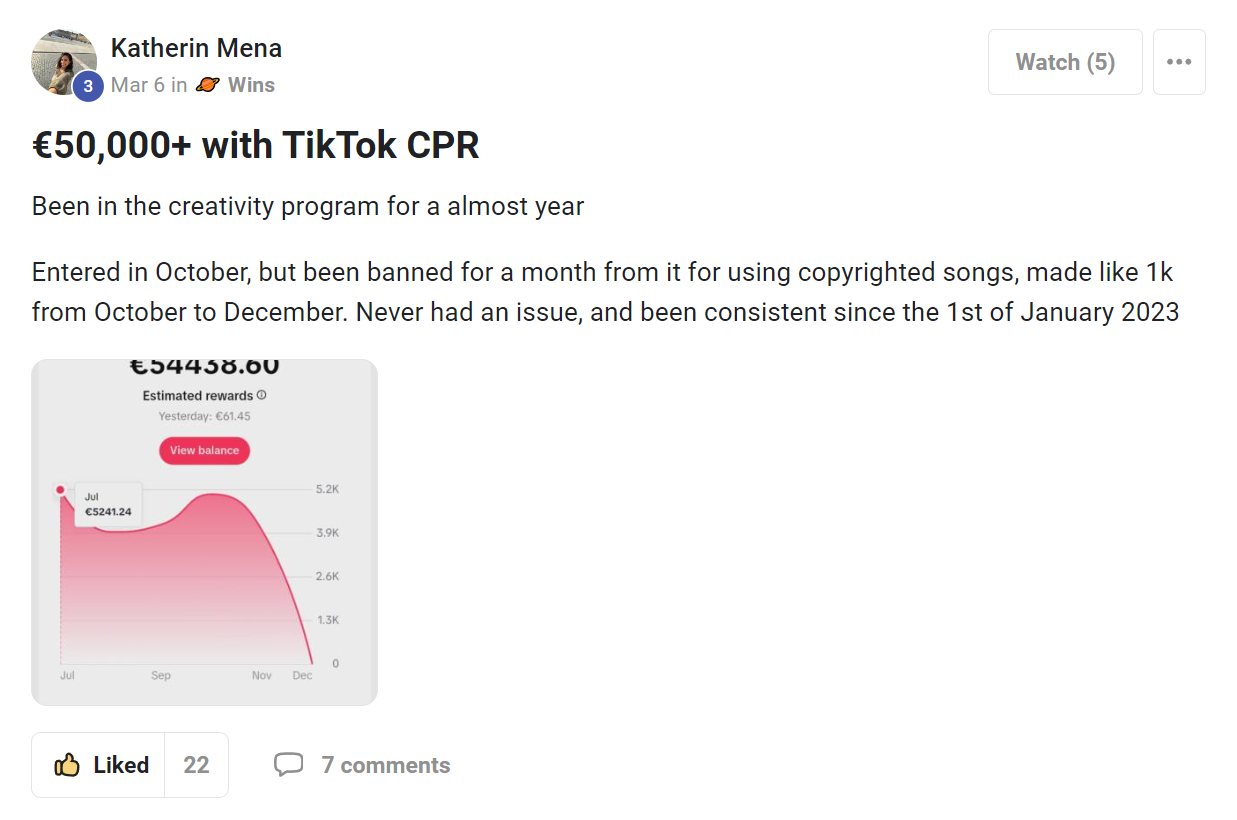Open the Wins category link
1237x820 pixels.
[x=251, y=85]
